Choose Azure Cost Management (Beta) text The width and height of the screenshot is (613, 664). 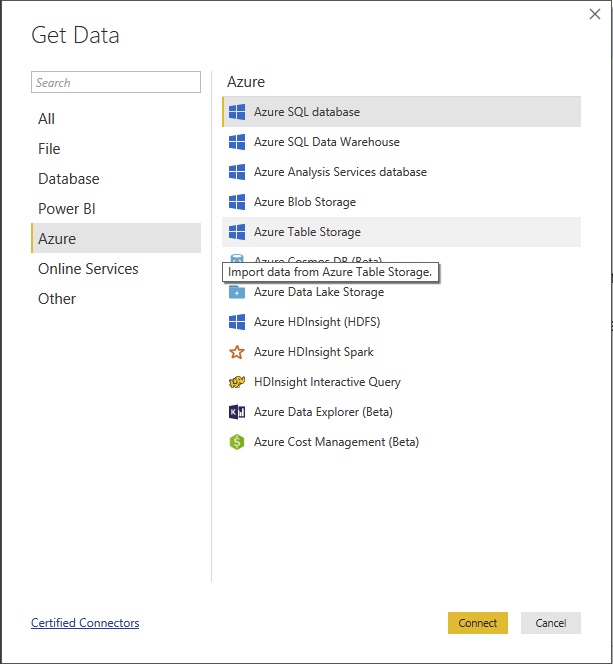pyautogui.click(x=337, y=442)
